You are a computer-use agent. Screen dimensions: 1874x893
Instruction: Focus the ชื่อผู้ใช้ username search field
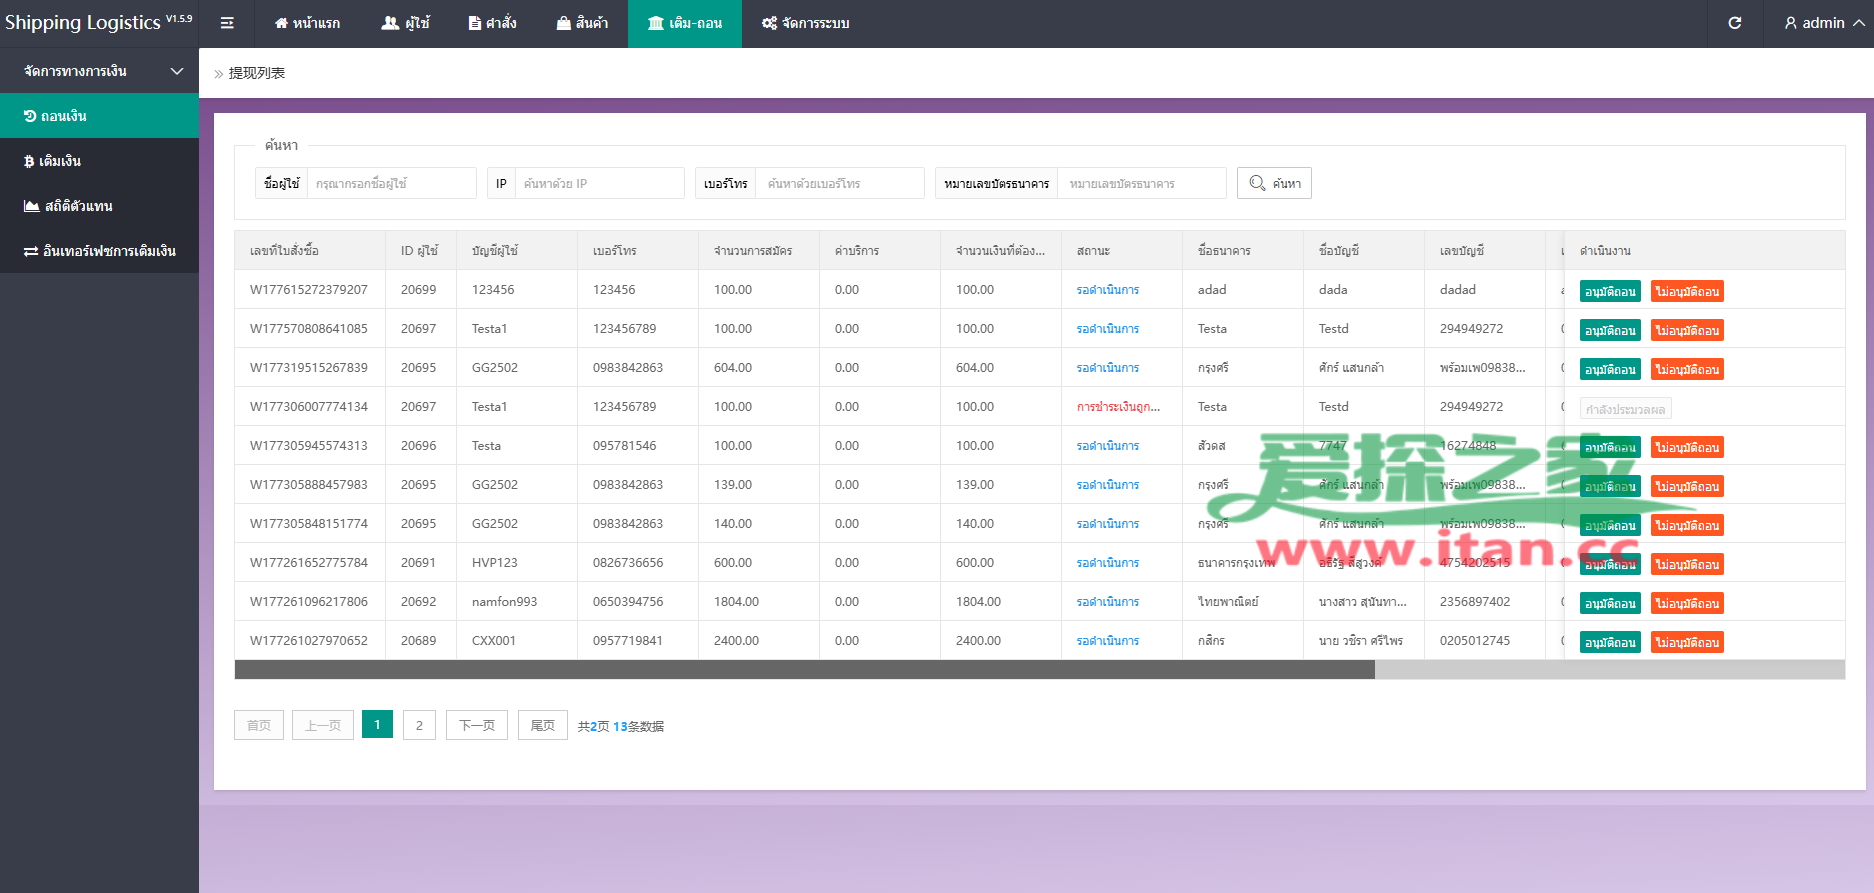[391, 183]
